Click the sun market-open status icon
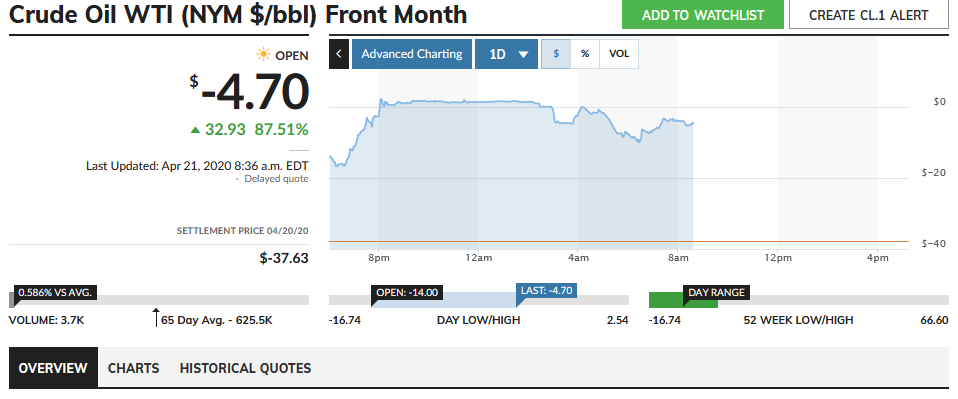 tap(263, 56)
